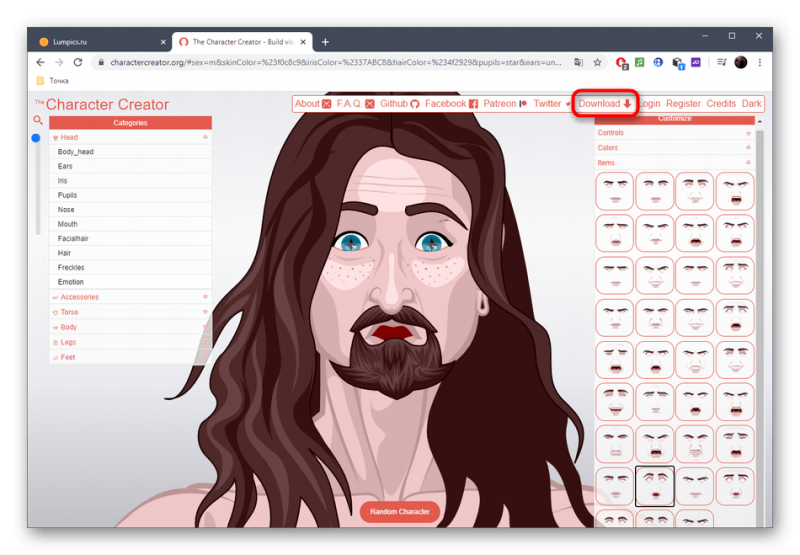Open the About link

[x=313, y=104]
